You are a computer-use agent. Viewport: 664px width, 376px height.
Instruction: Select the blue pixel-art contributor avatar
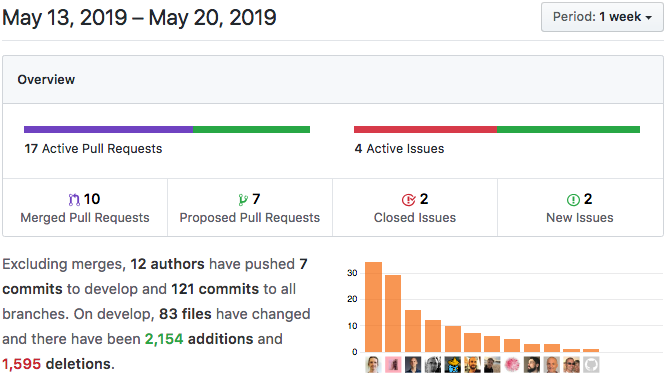click(453, 365)
